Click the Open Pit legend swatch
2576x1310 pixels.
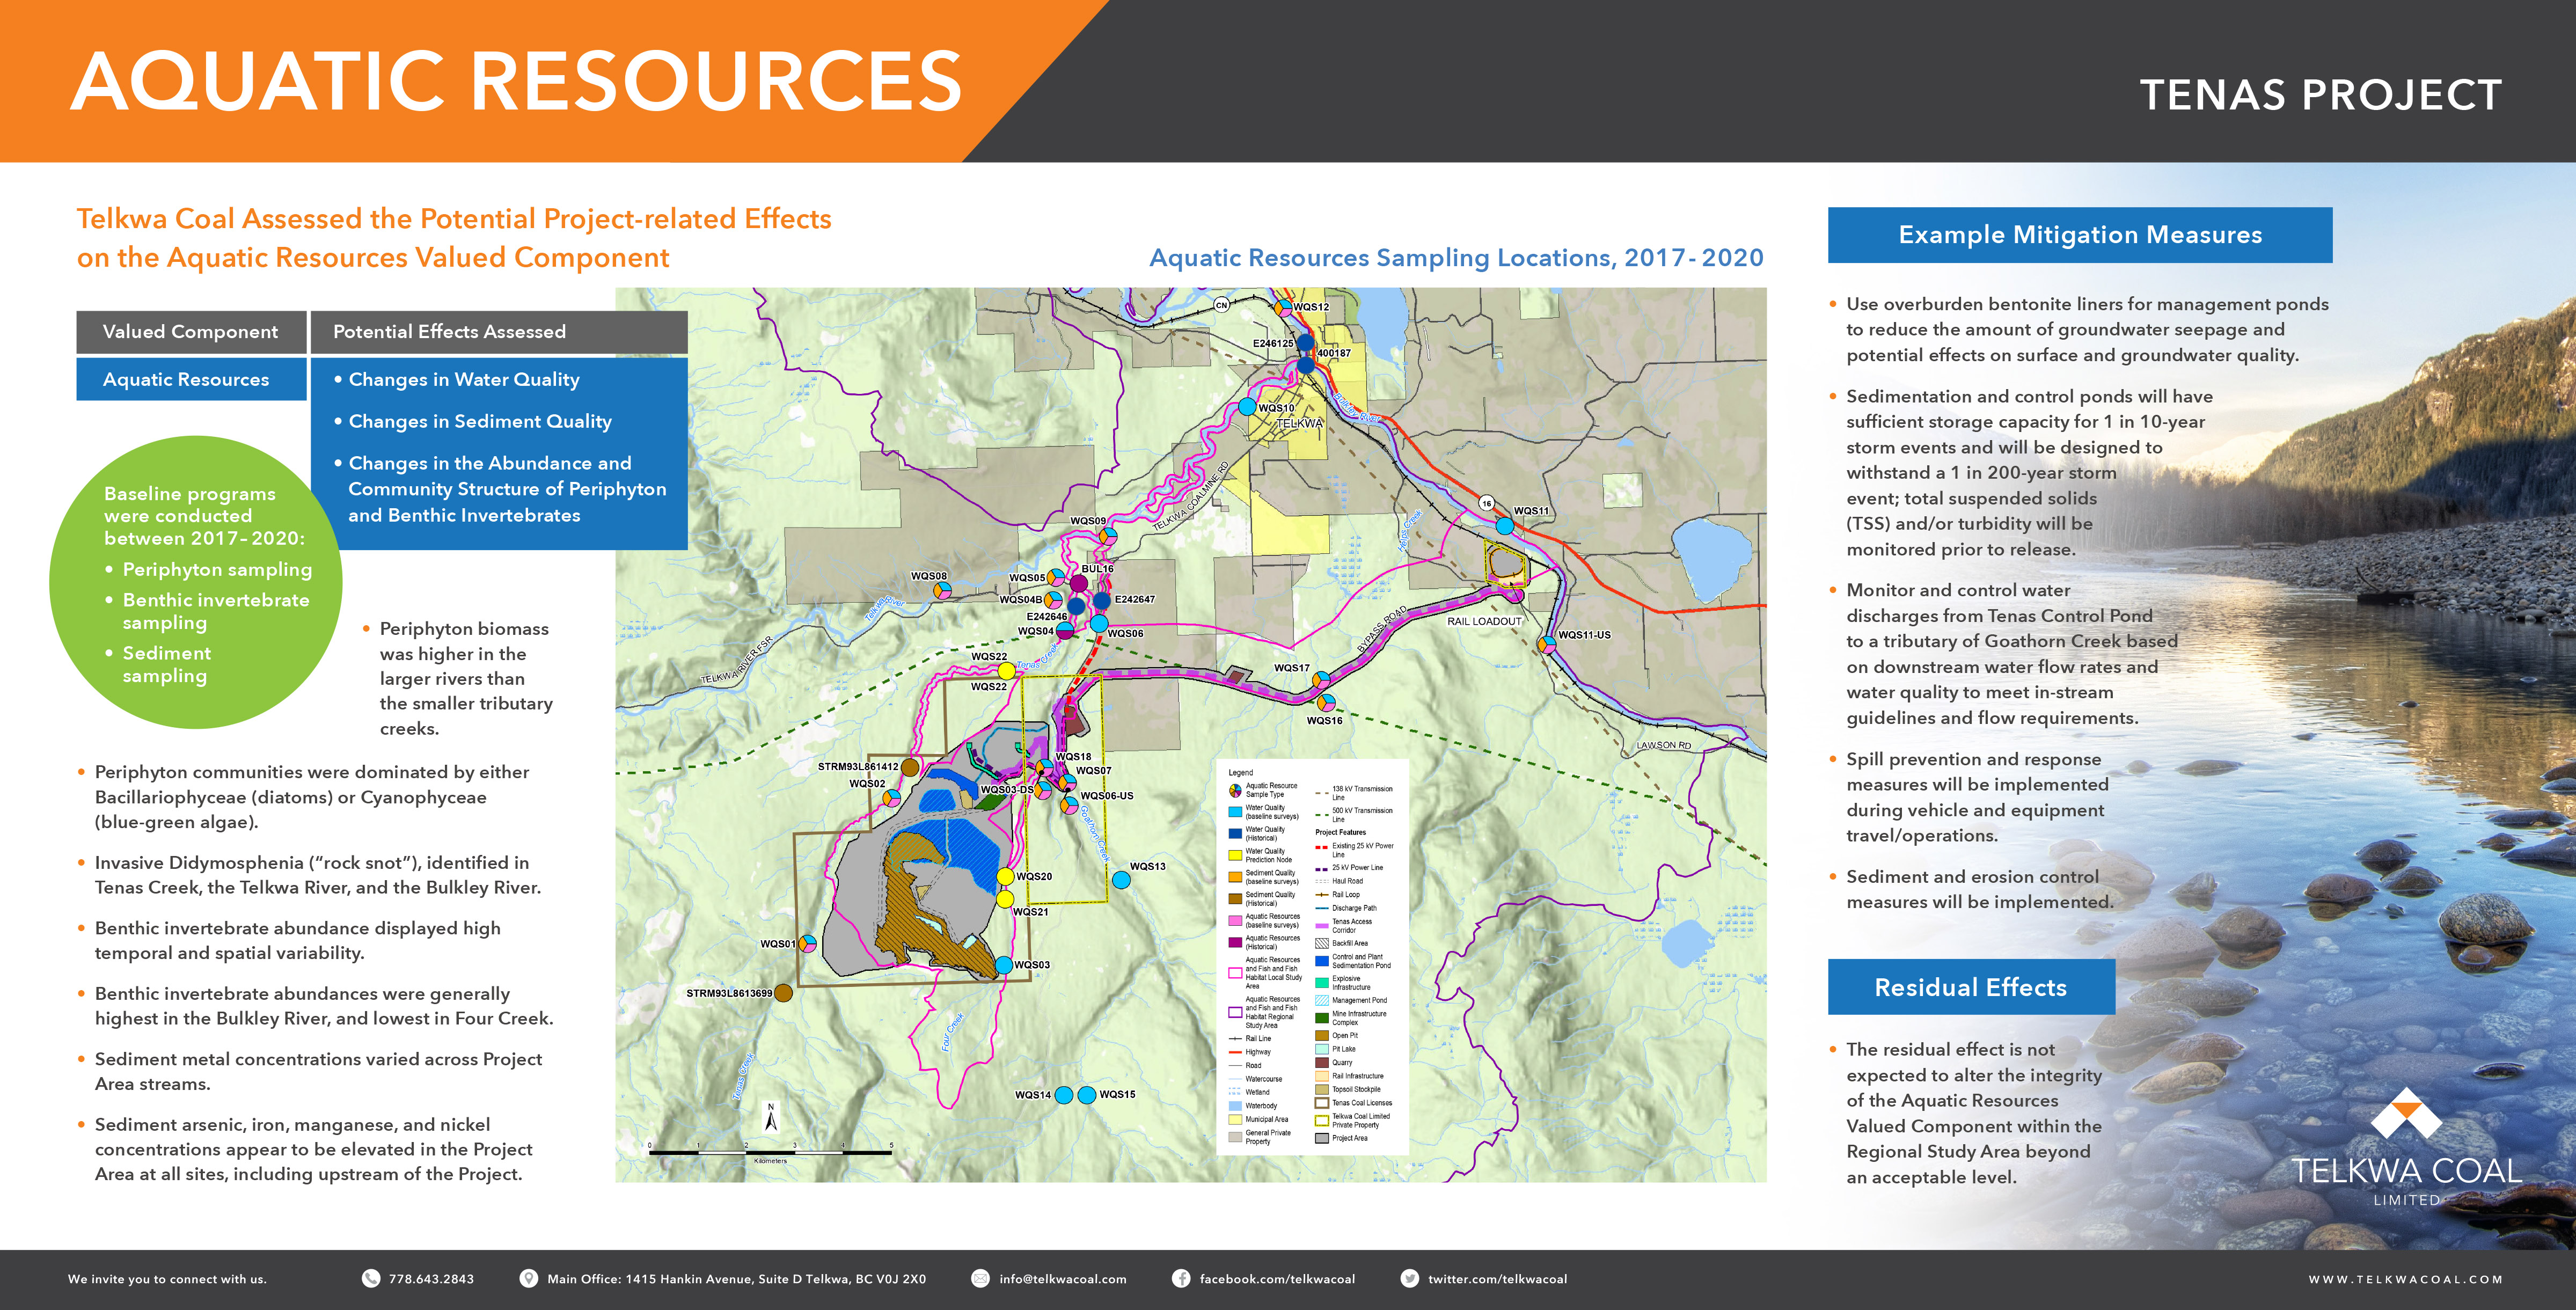1321,1036
